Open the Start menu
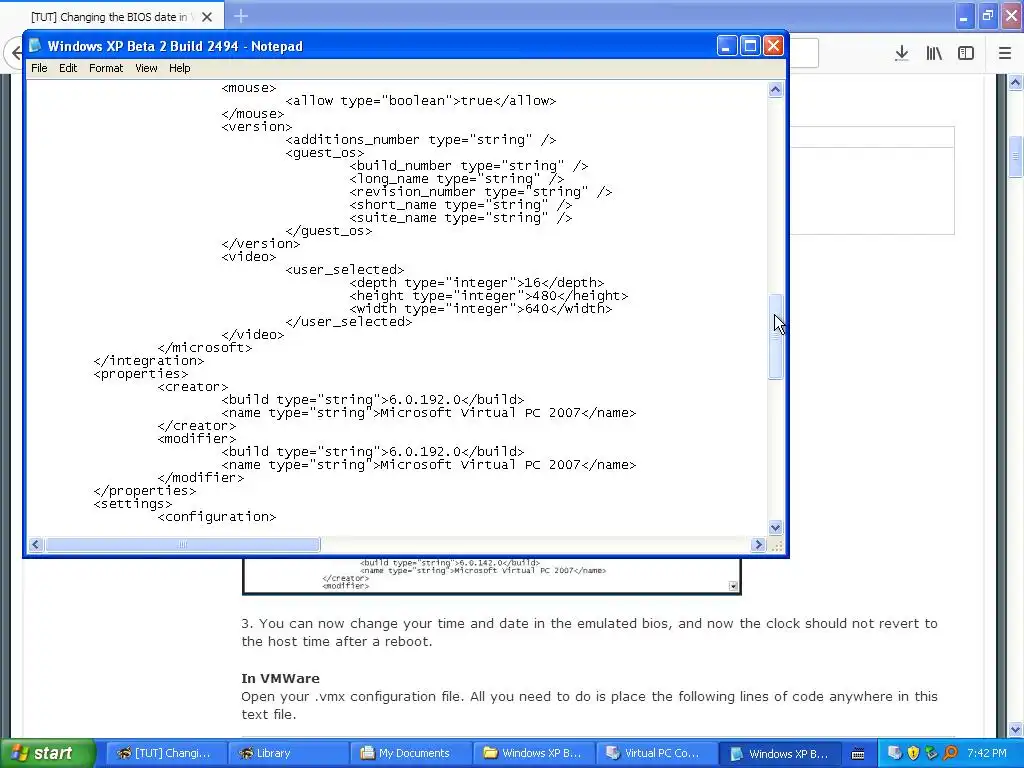The height and width of the screenshot is (768, 1024). pos(47,753)
